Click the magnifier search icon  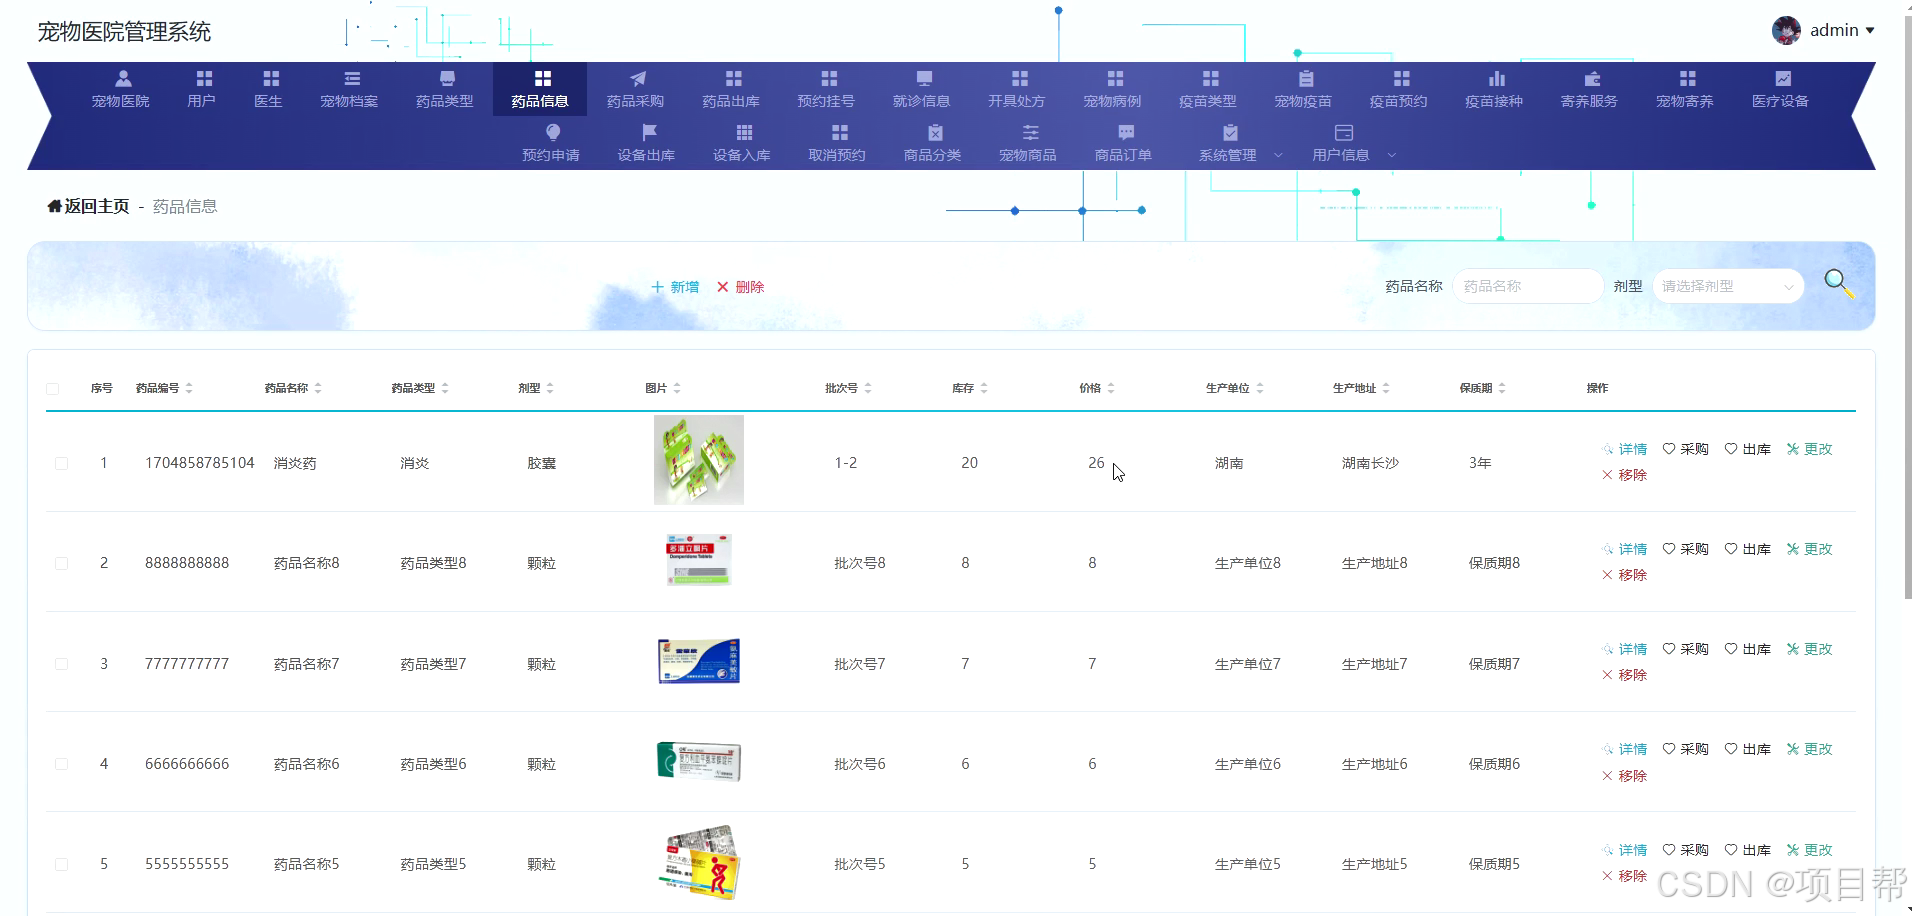point(1838,284)
